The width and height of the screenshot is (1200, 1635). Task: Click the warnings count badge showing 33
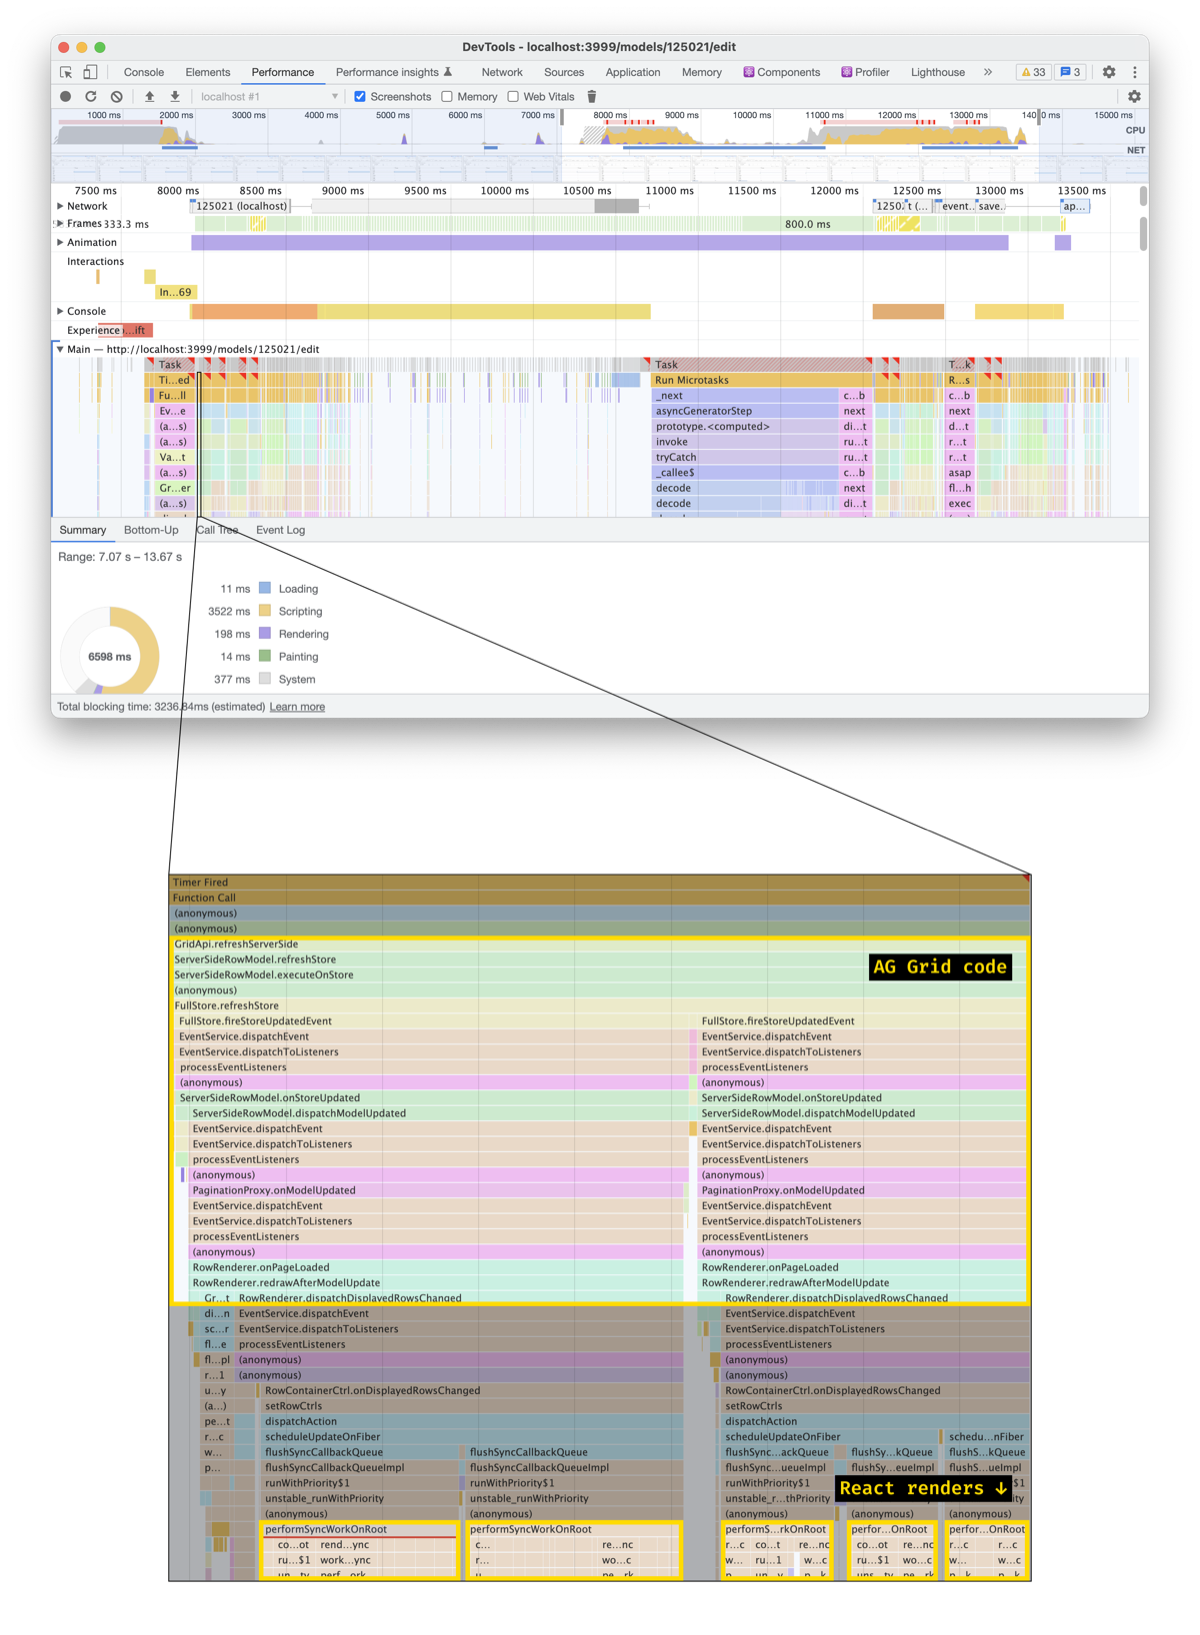[1034, 72]
